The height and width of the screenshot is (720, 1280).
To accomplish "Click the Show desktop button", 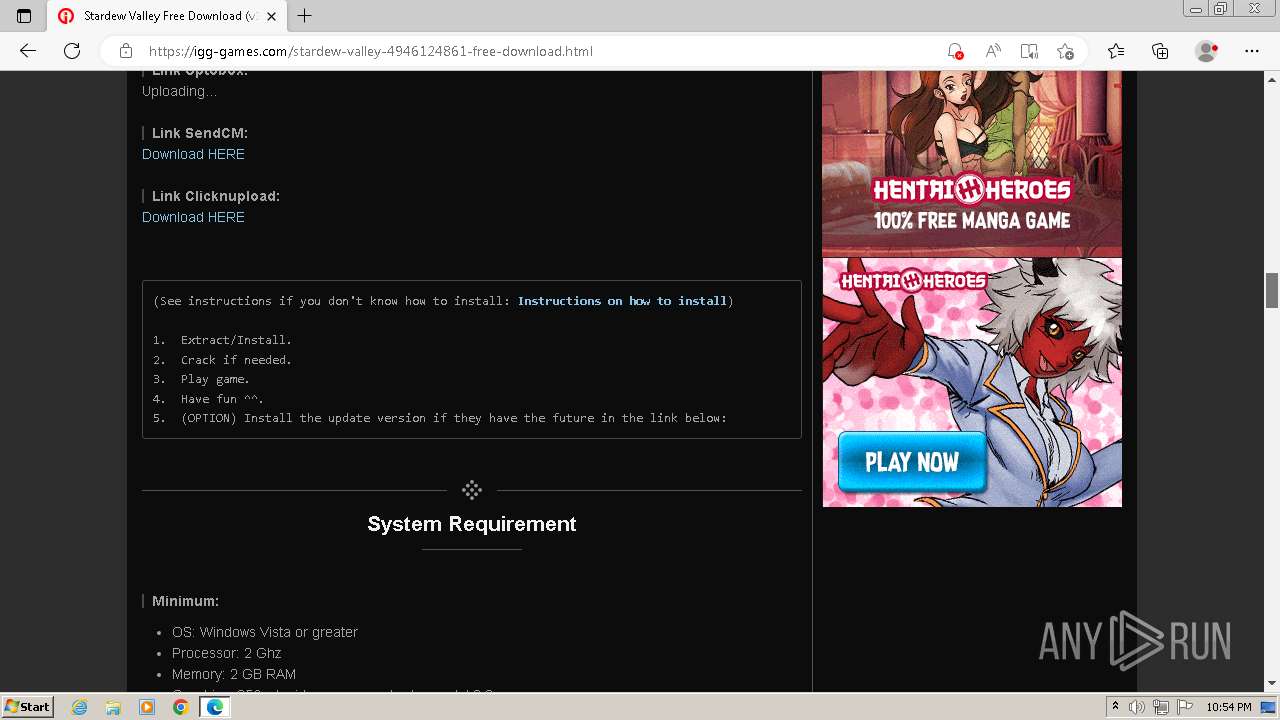I will coord(1268,707).
